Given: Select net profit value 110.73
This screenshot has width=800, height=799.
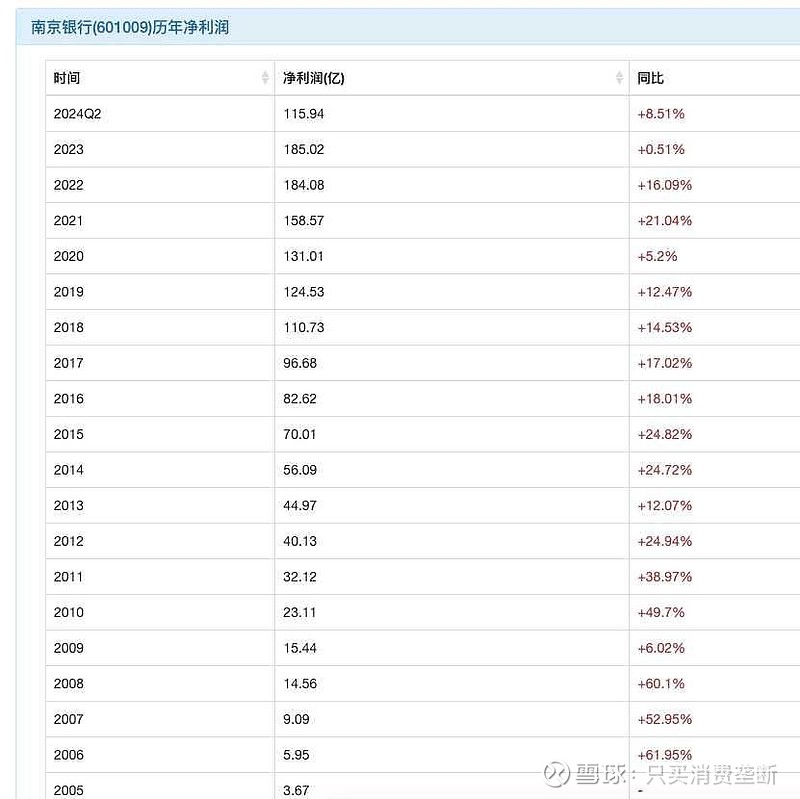Looking at the screenshot, I should click(304, 328).
